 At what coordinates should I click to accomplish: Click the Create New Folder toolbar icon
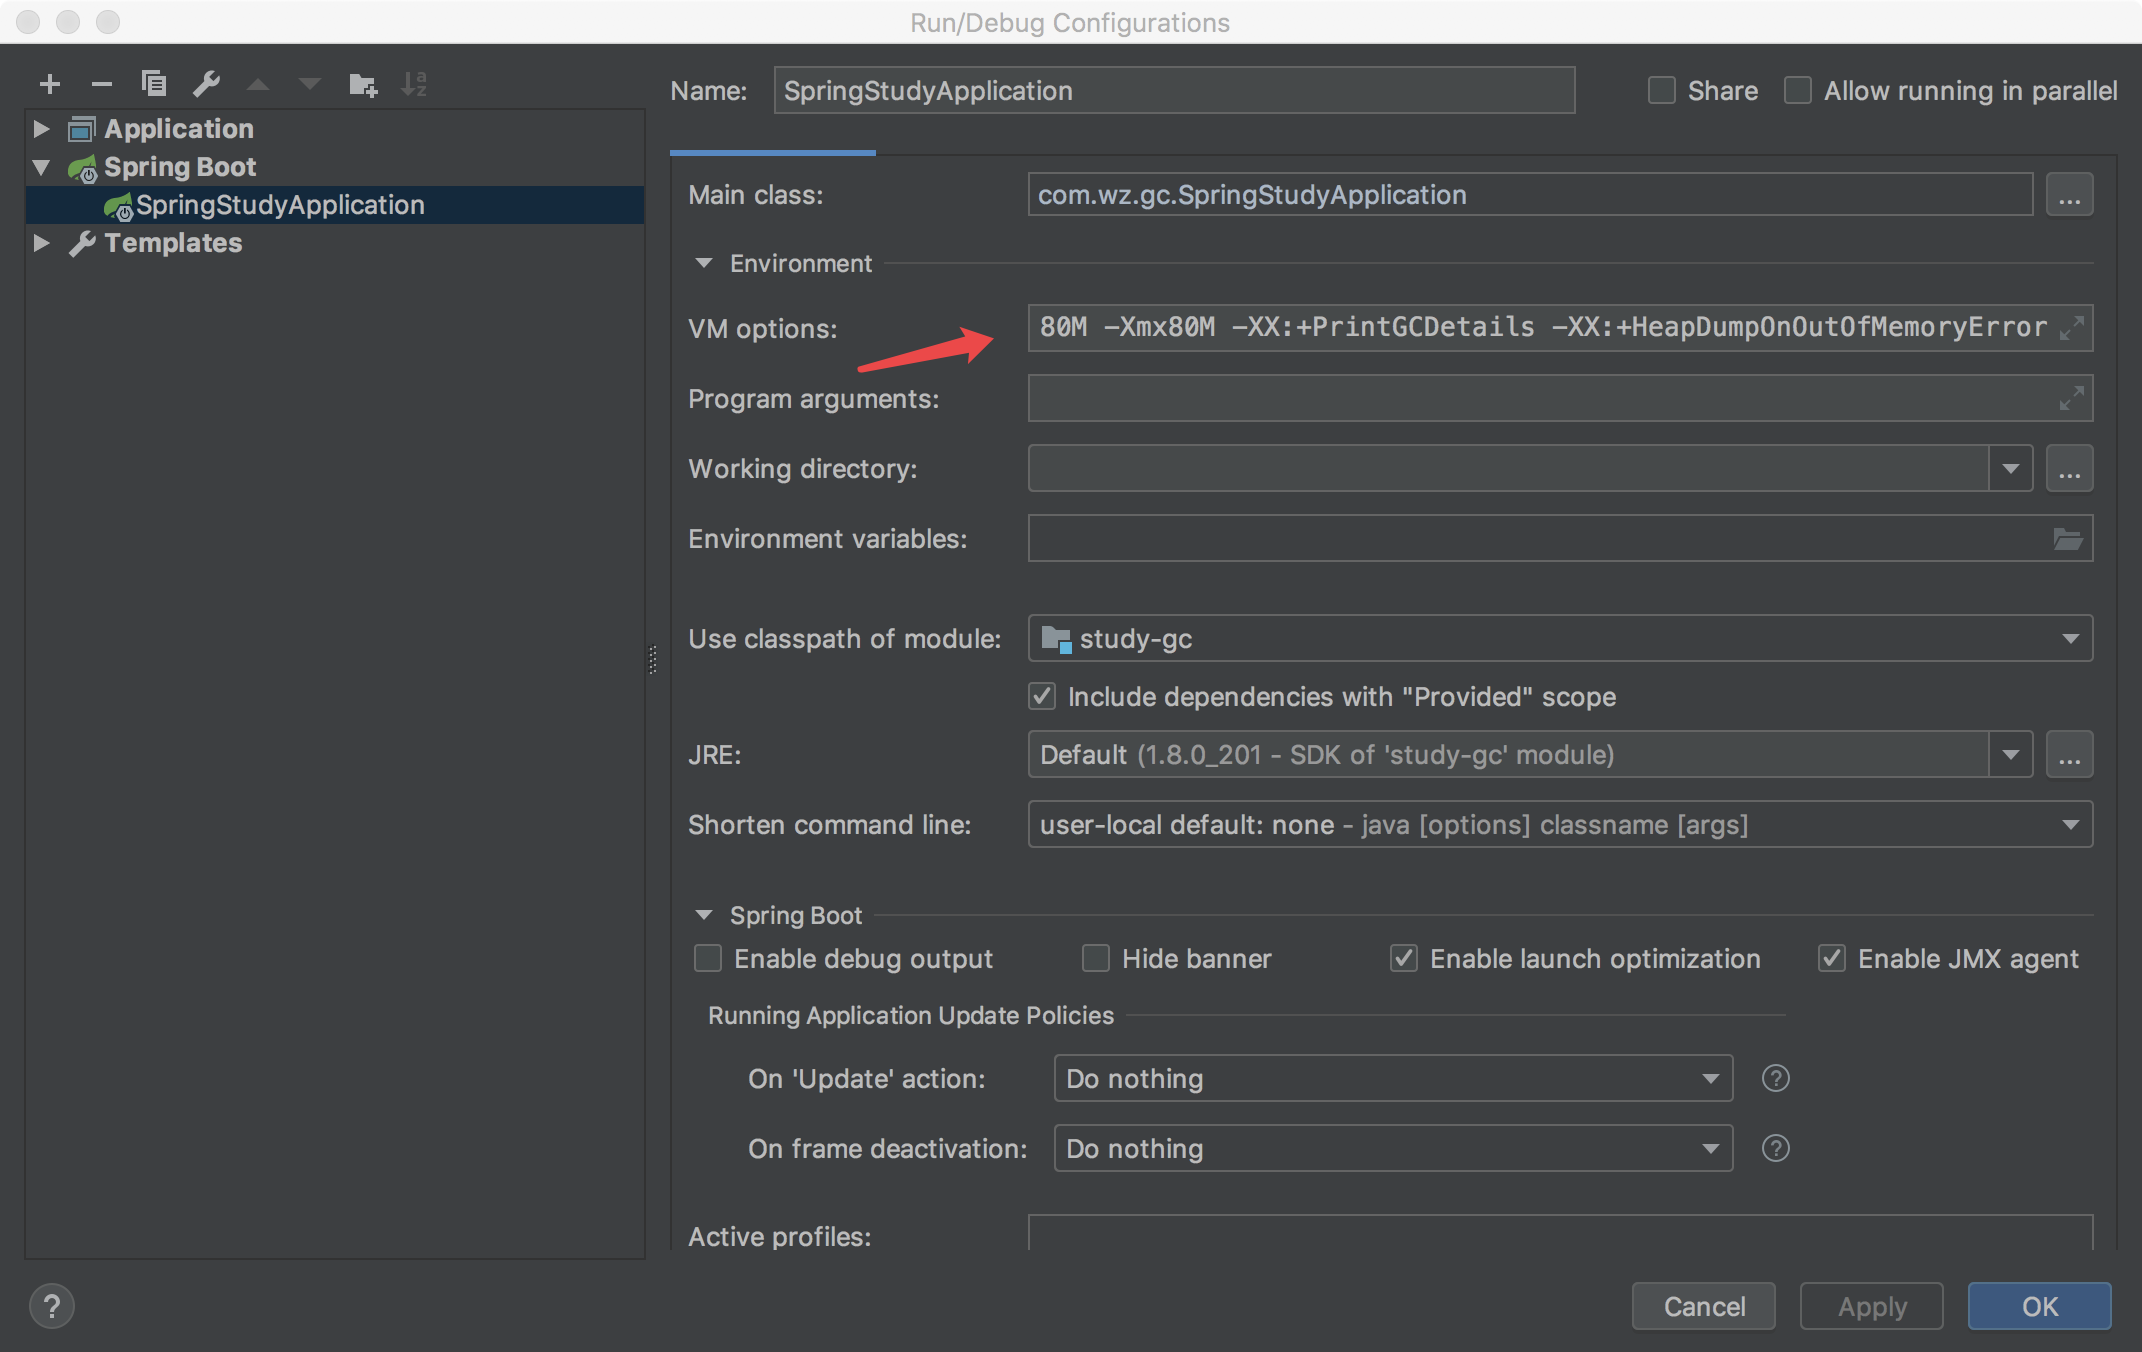pos(362,84)
